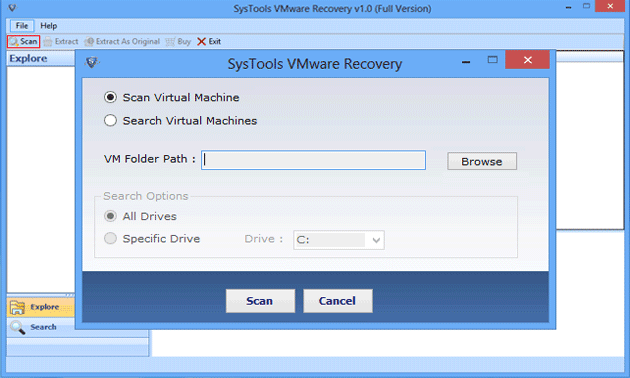Click the shield logo in dialog title bar
Screen dimensions: 630x378
click(x=92, y=62)
